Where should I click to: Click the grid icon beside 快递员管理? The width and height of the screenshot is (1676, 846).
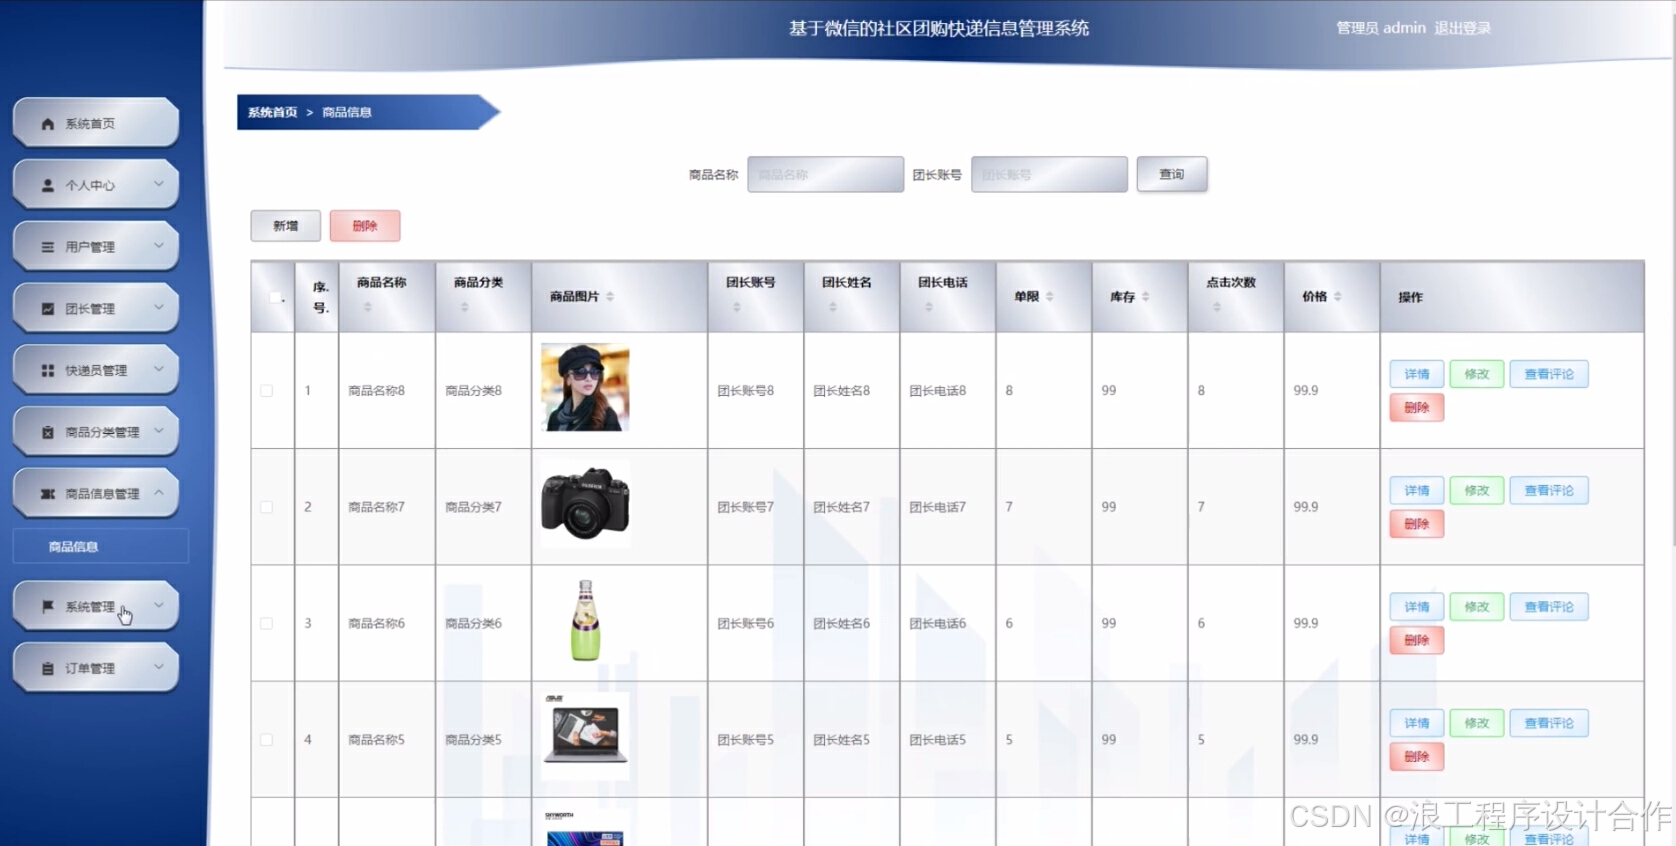(x=47, y=370)
